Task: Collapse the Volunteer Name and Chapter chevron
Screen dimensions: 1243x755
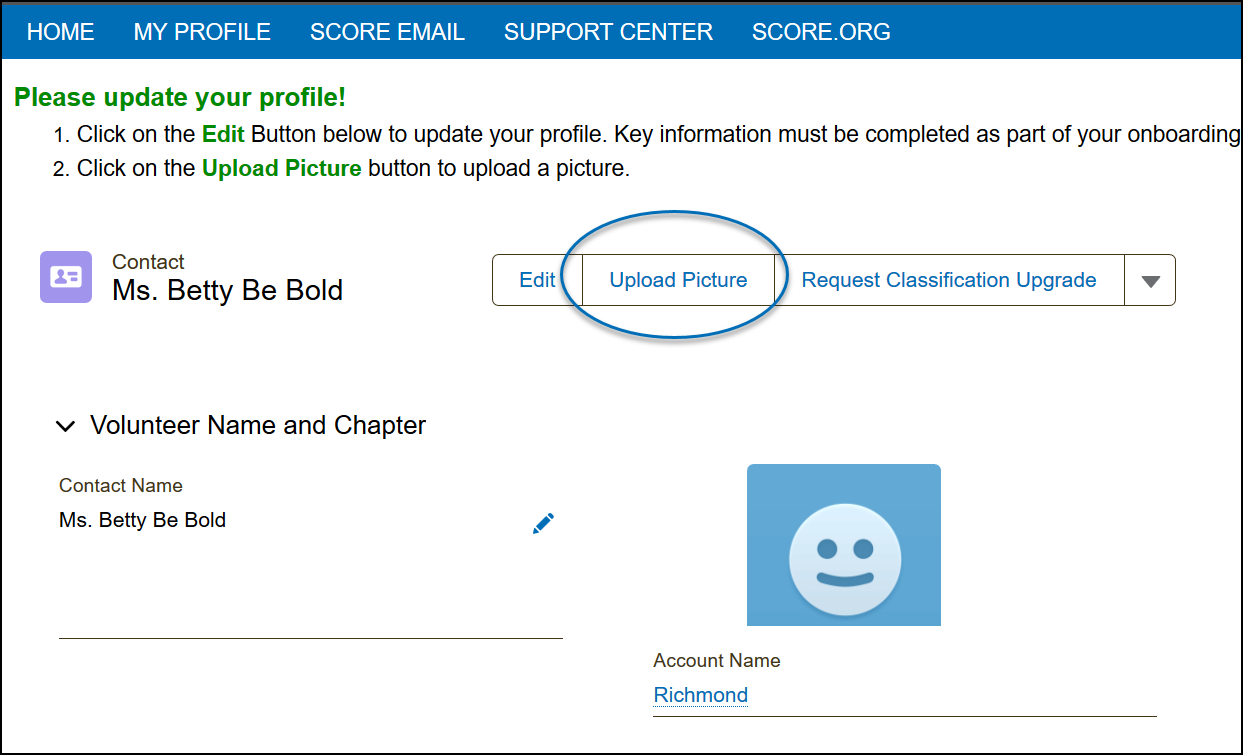Action: pos(66,427)
